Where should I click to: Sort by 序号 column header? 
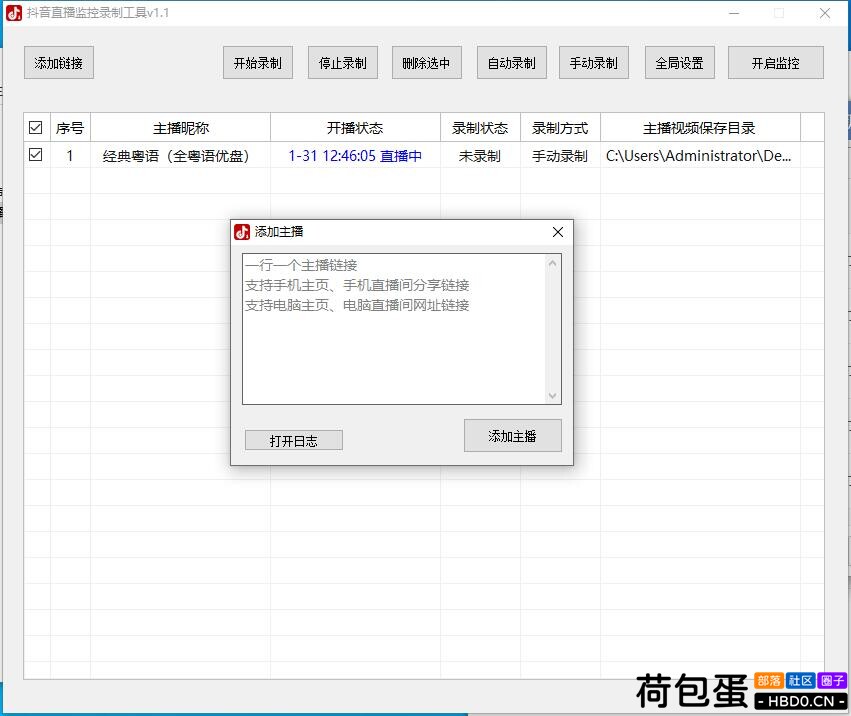coord(70,128)
